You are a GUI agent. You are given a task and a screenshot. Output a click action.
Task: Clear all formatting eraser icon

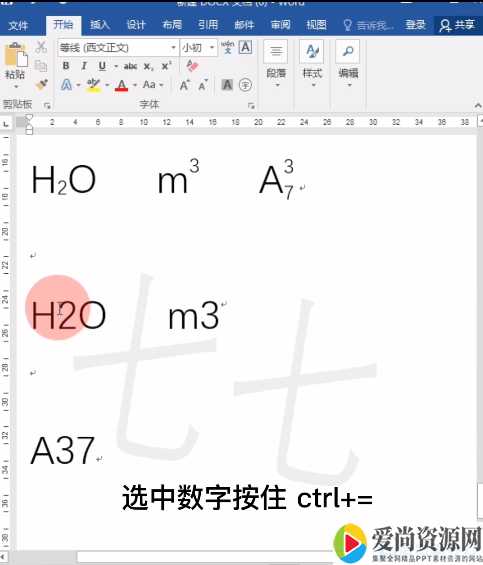[192, 66]
